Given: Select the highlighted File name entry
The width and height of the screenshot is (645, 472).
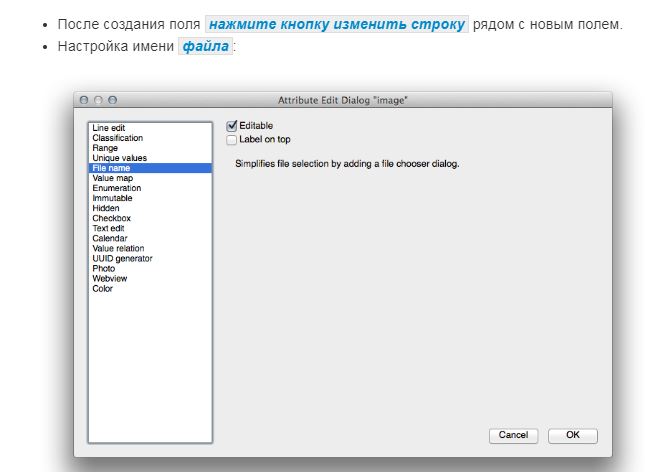Looking at the screenshot, I should click(150, 168).
